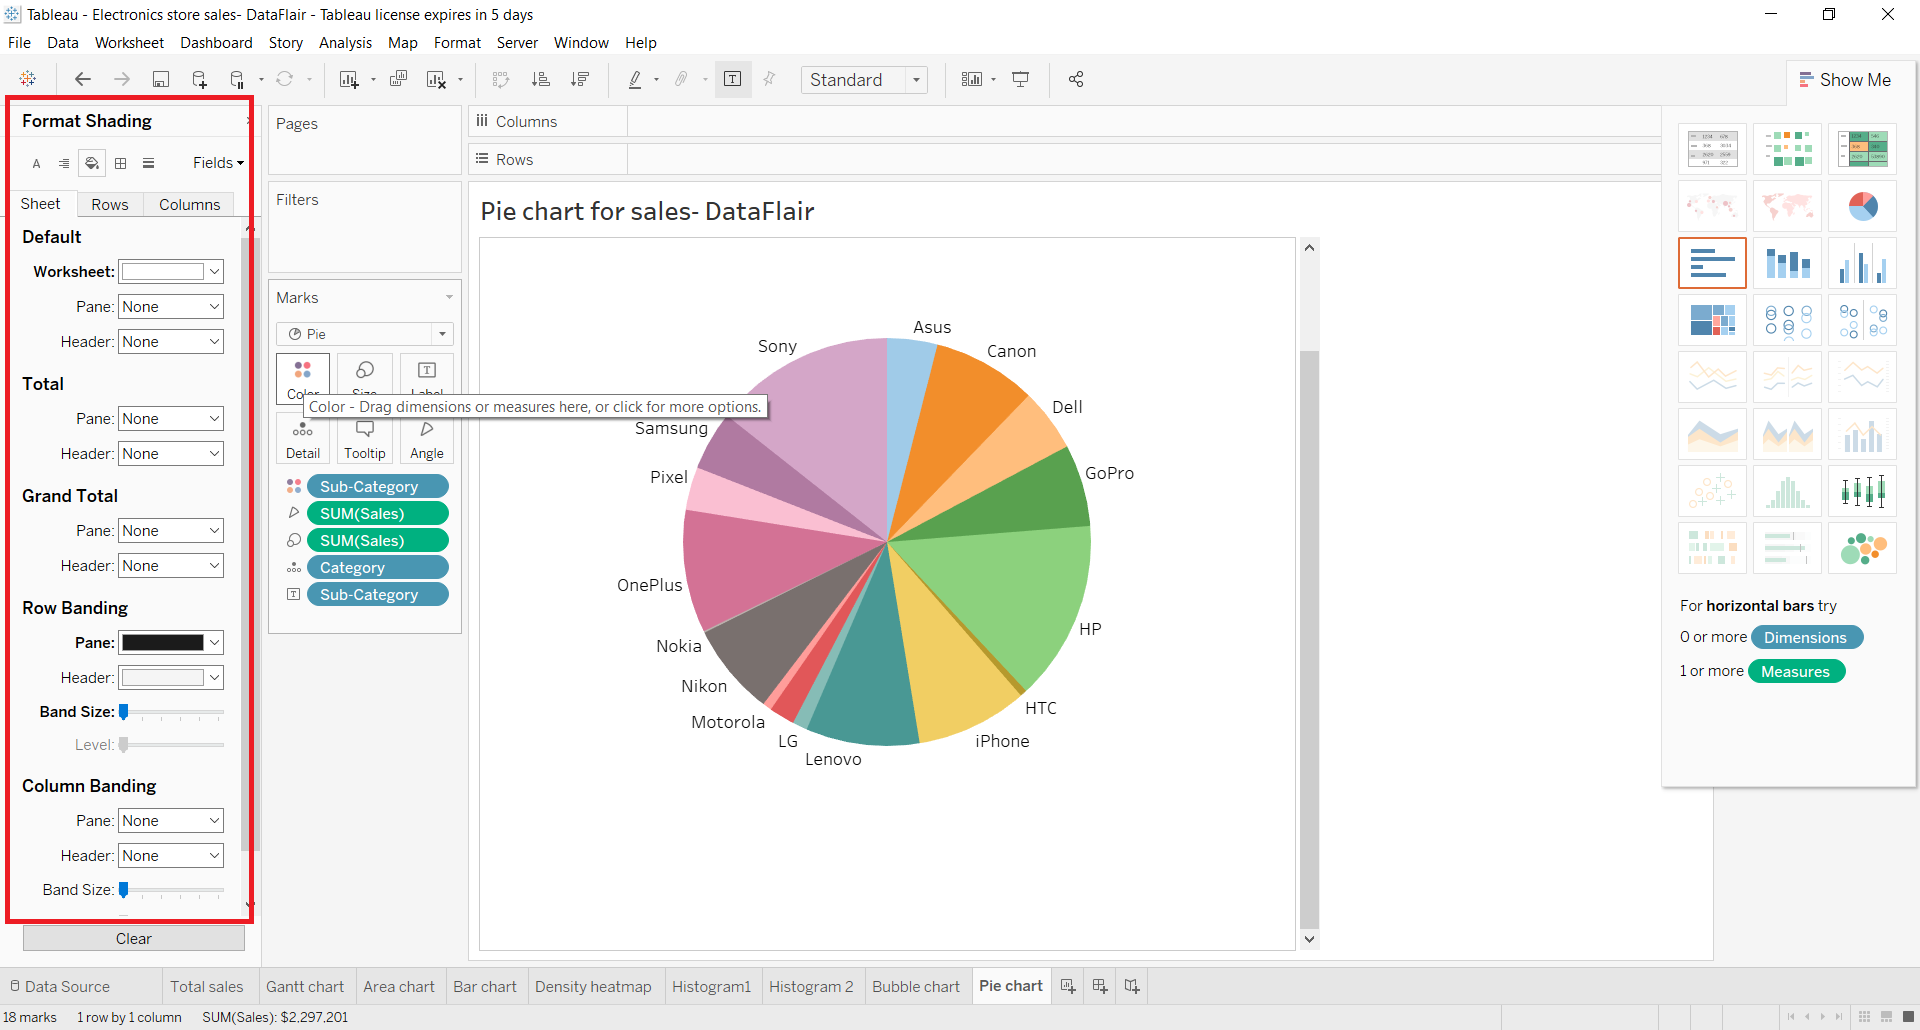The width and height of the screenshot is (1920, 1030).
Task: Open Default Header shading dropdown
Action: tap(171, 342)
